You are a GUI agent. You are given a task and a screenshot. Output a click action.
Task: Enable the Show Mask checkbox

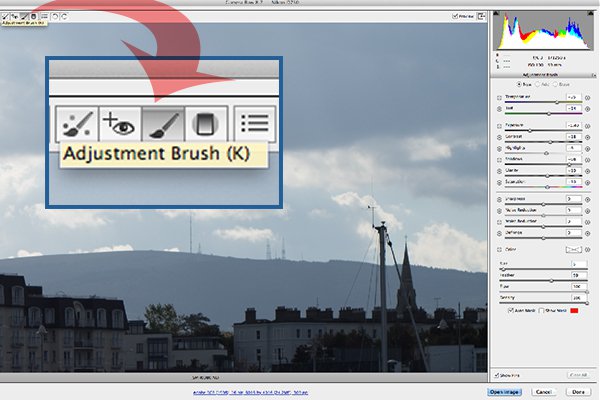tap(541, 310)
